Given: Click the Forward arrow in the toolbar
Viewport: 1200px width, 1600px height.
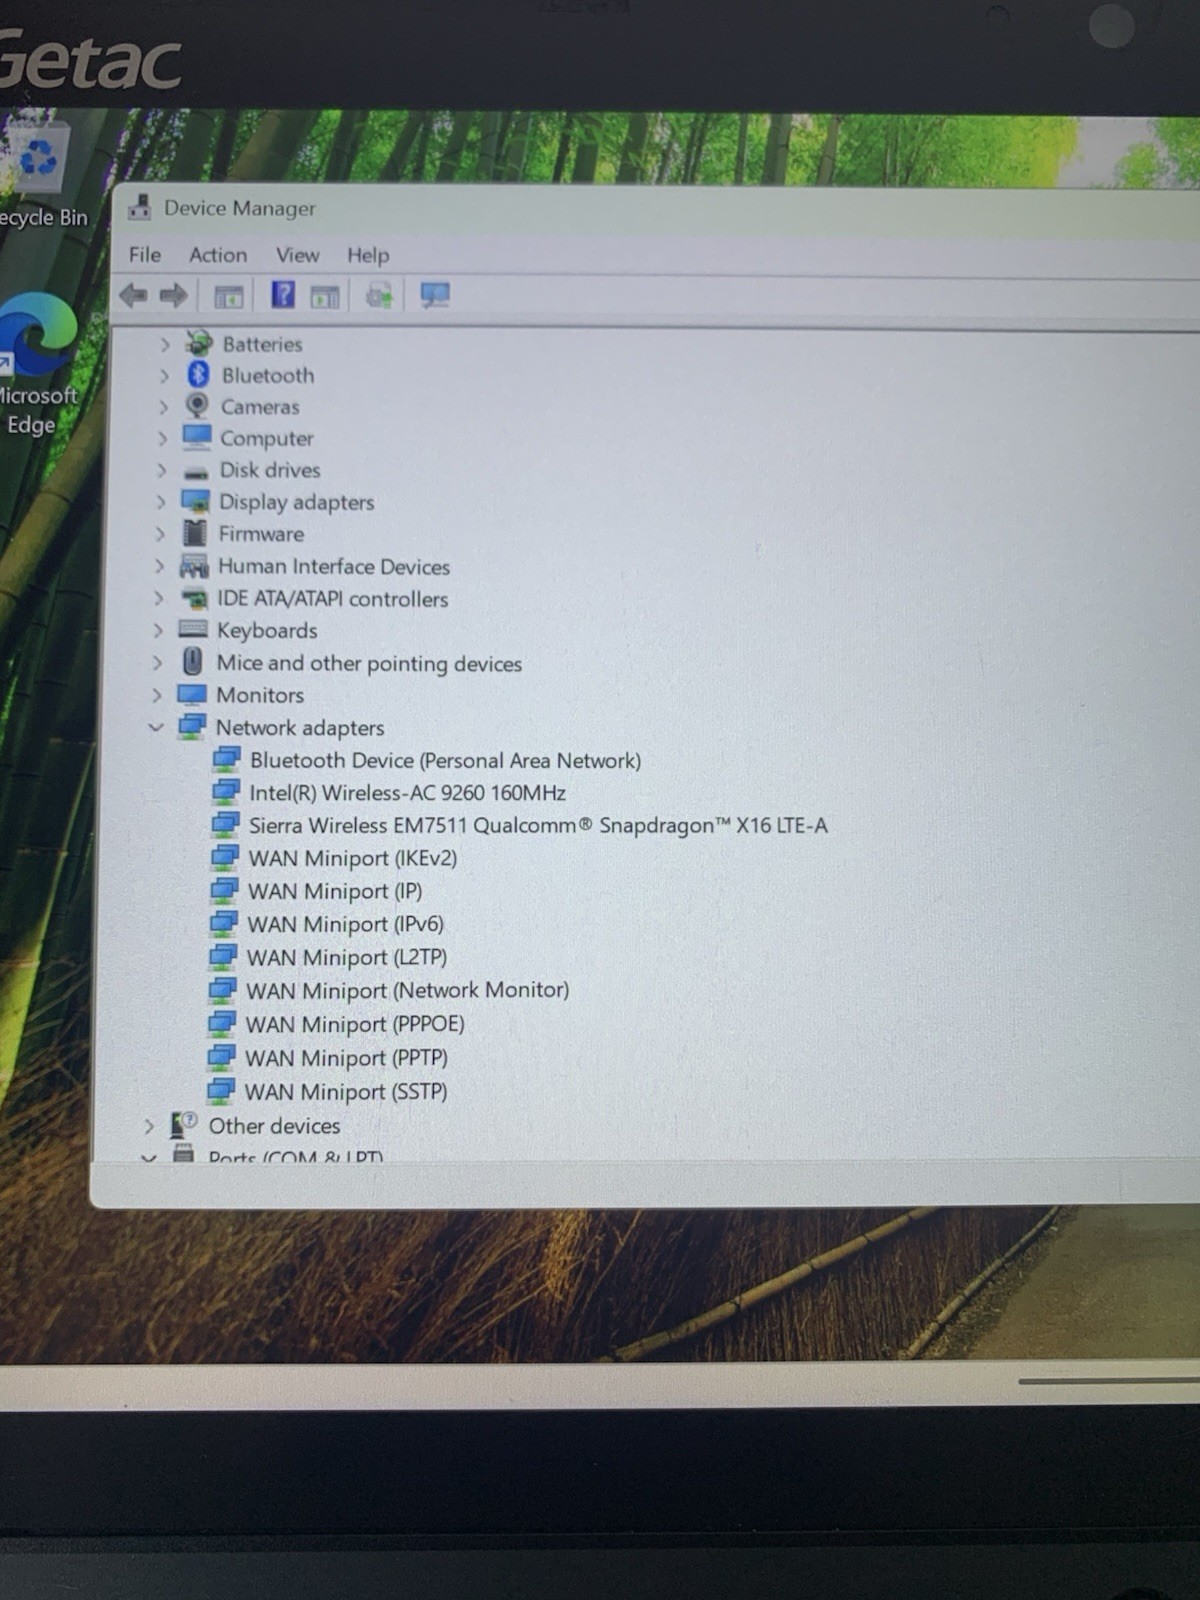Looking at the screenshot, I should pos(174,295).
